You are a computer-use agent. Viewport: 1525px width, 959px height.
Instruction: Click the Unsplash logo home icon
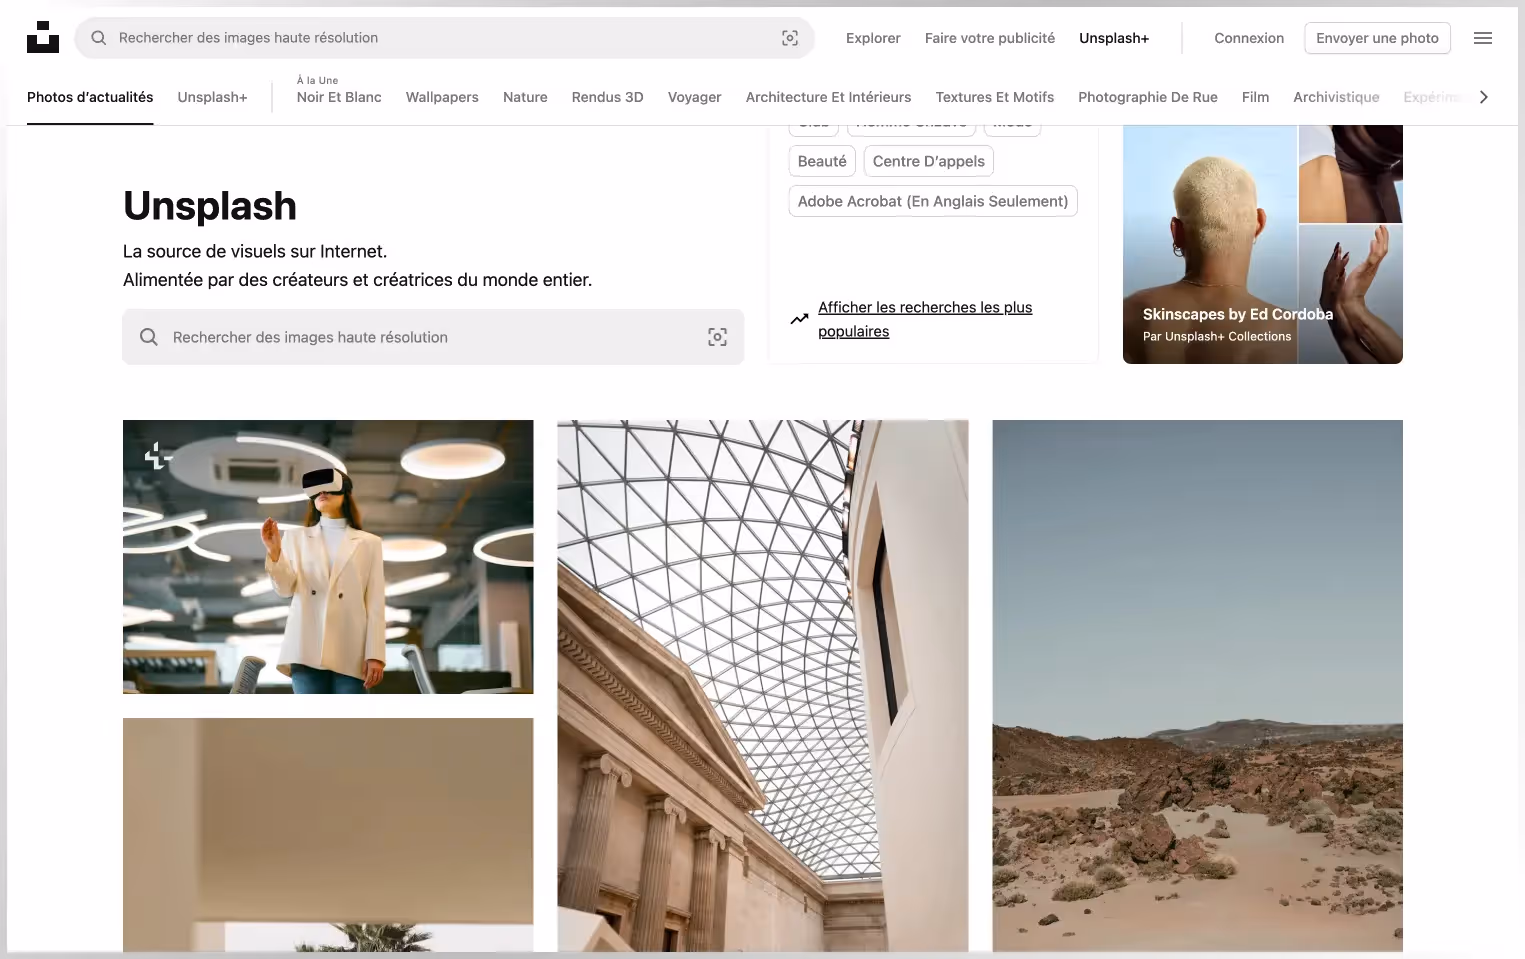point(43,37)
